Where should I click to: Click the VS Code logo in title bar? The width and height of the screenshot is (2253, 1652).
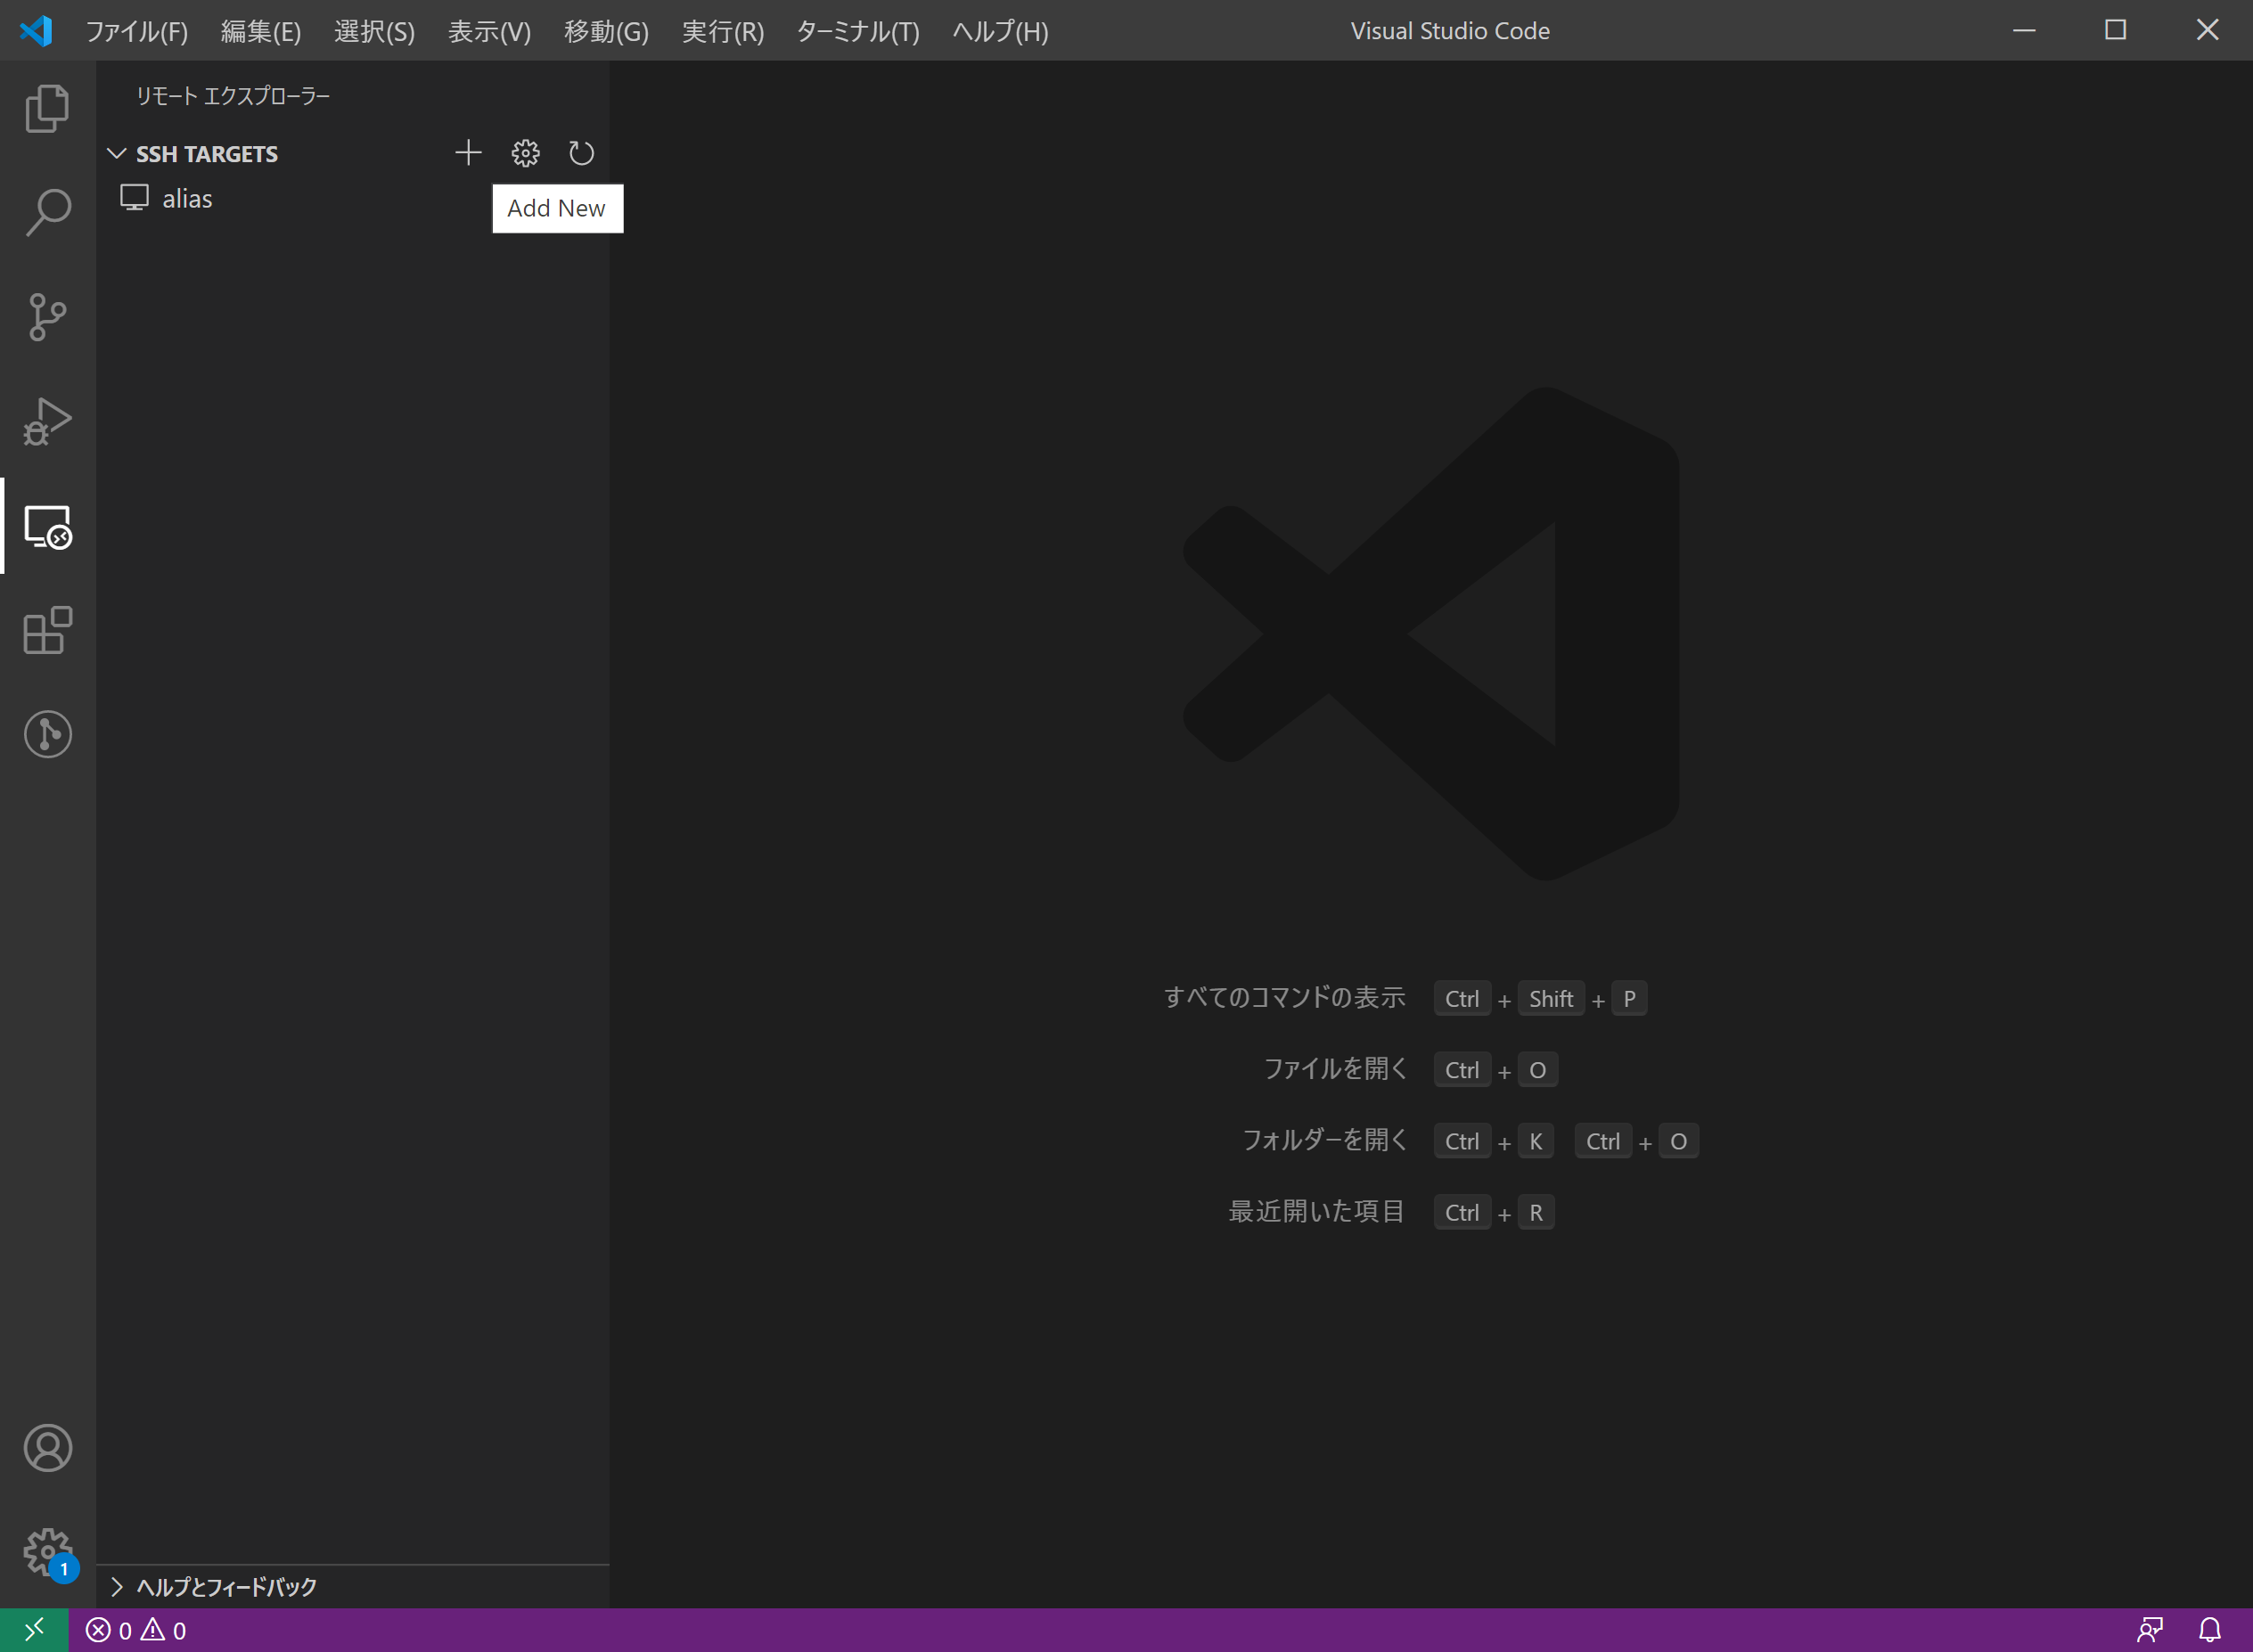[35, 31]
